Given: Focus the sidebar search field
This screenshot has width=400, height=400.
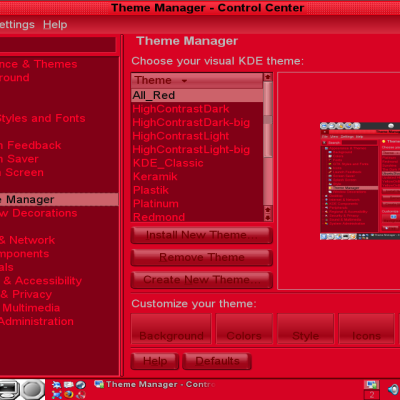Looking at the screenshot, I should tap(57, 45).
